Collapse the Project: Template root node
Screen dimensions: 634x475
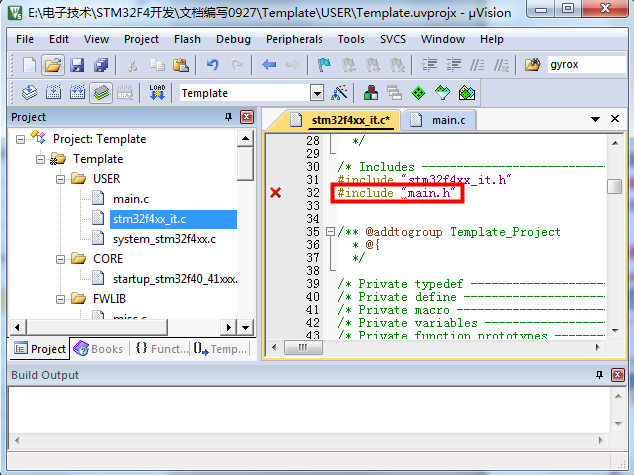(20, 139)
